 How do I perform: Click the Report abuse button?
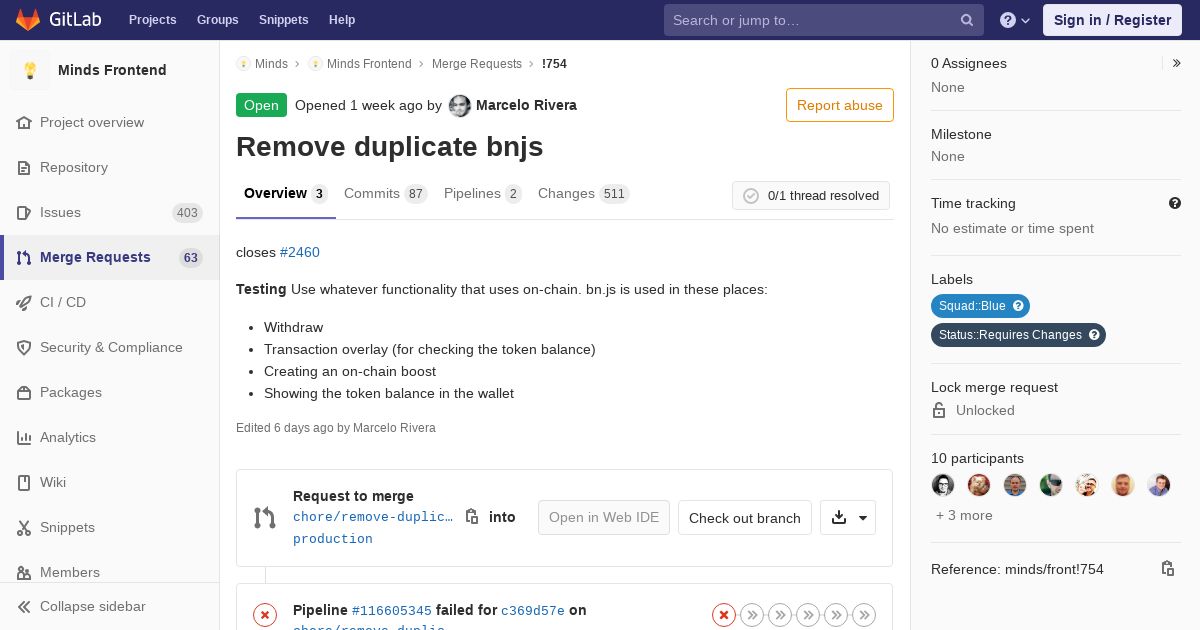[840, 105]
